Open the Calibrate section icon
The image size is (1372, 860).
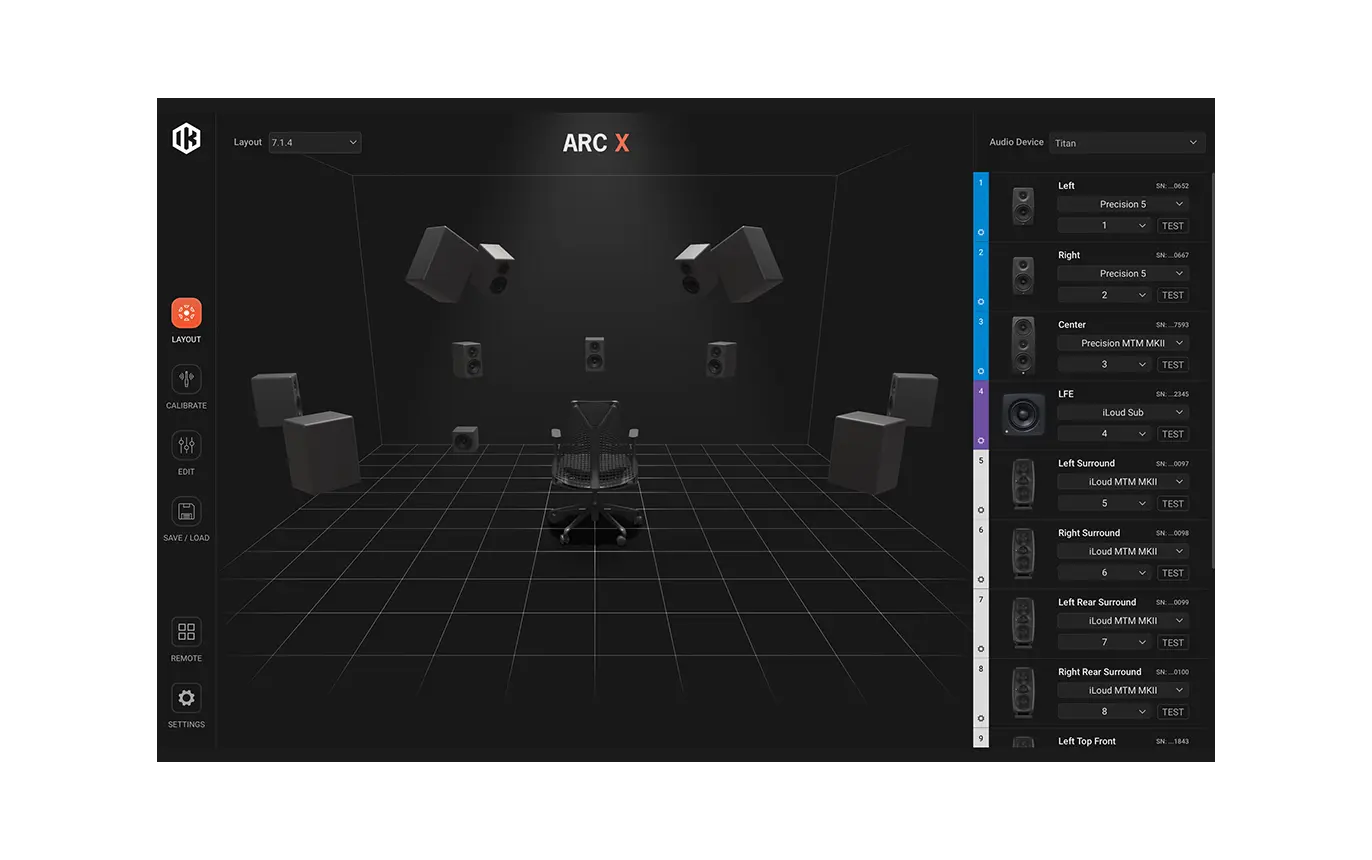click(186, 379)
